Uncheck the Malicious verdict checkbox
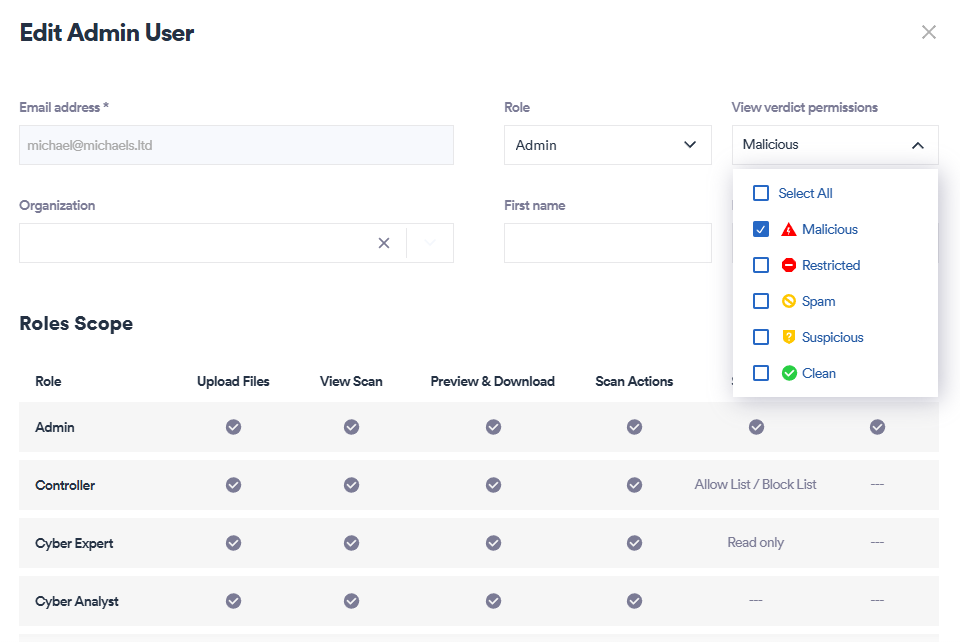 (x=761, y=229)
